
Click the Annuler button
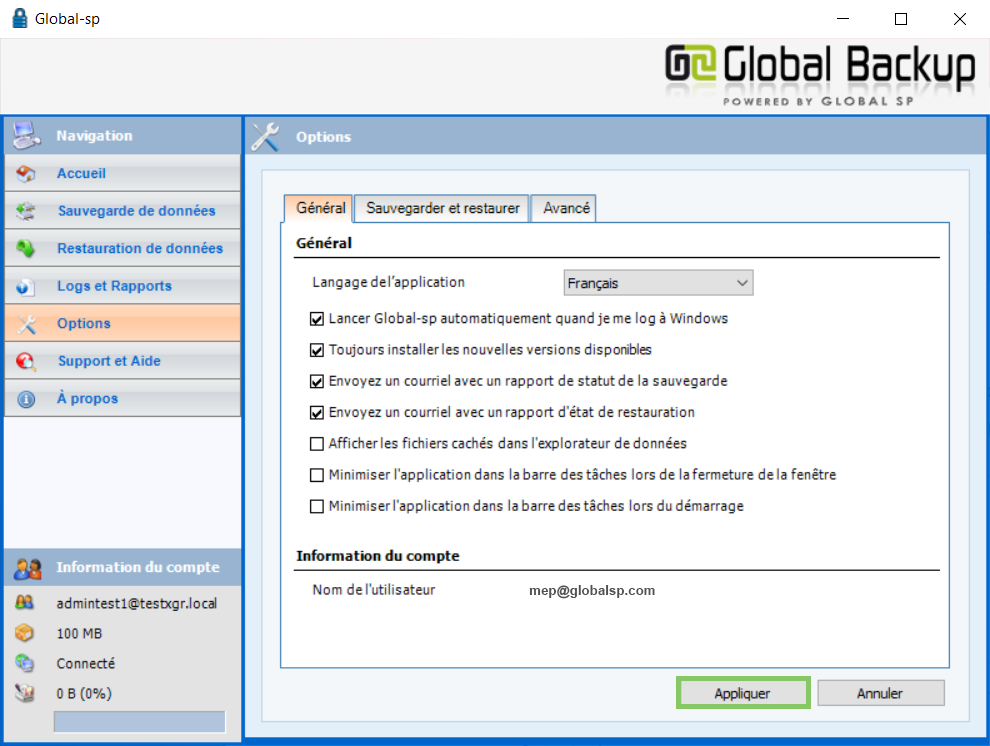tap(881, 693)
